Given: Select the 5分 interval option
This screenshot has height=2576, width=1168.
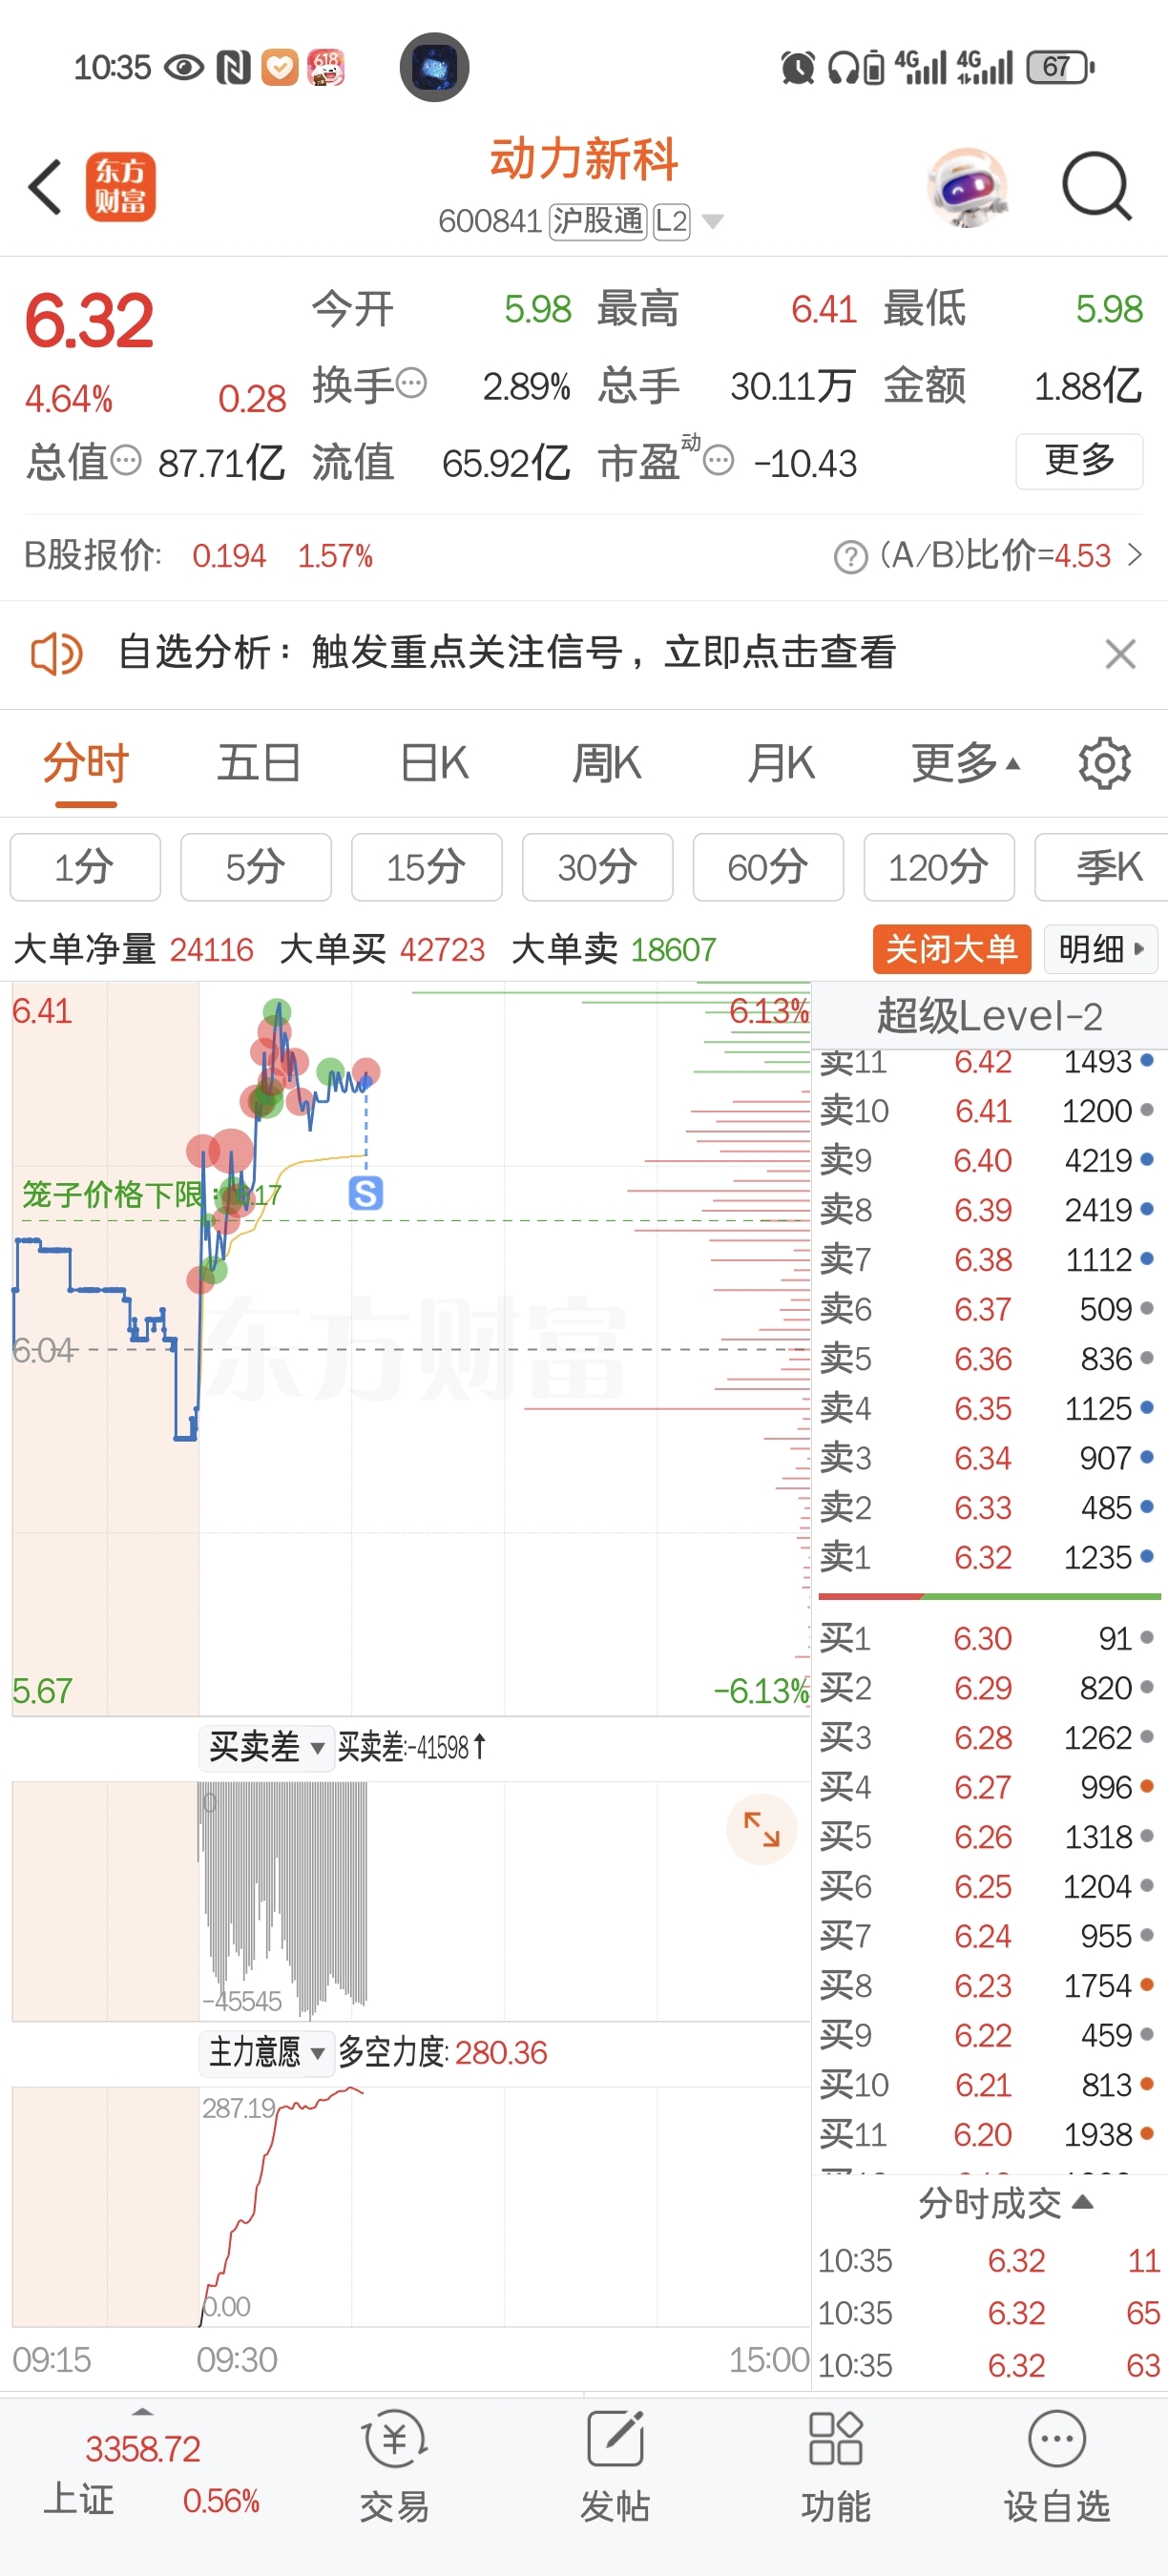Looking at the screenshot, I should pyautogui.click(x=255, y=867).
